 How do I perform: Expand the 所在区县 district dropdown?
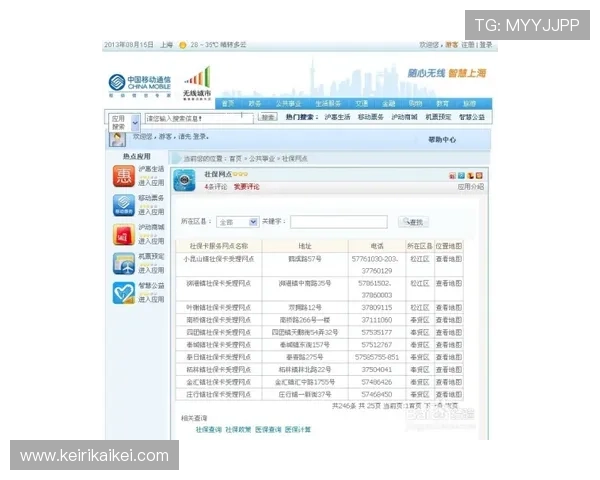tap(237, 222)
